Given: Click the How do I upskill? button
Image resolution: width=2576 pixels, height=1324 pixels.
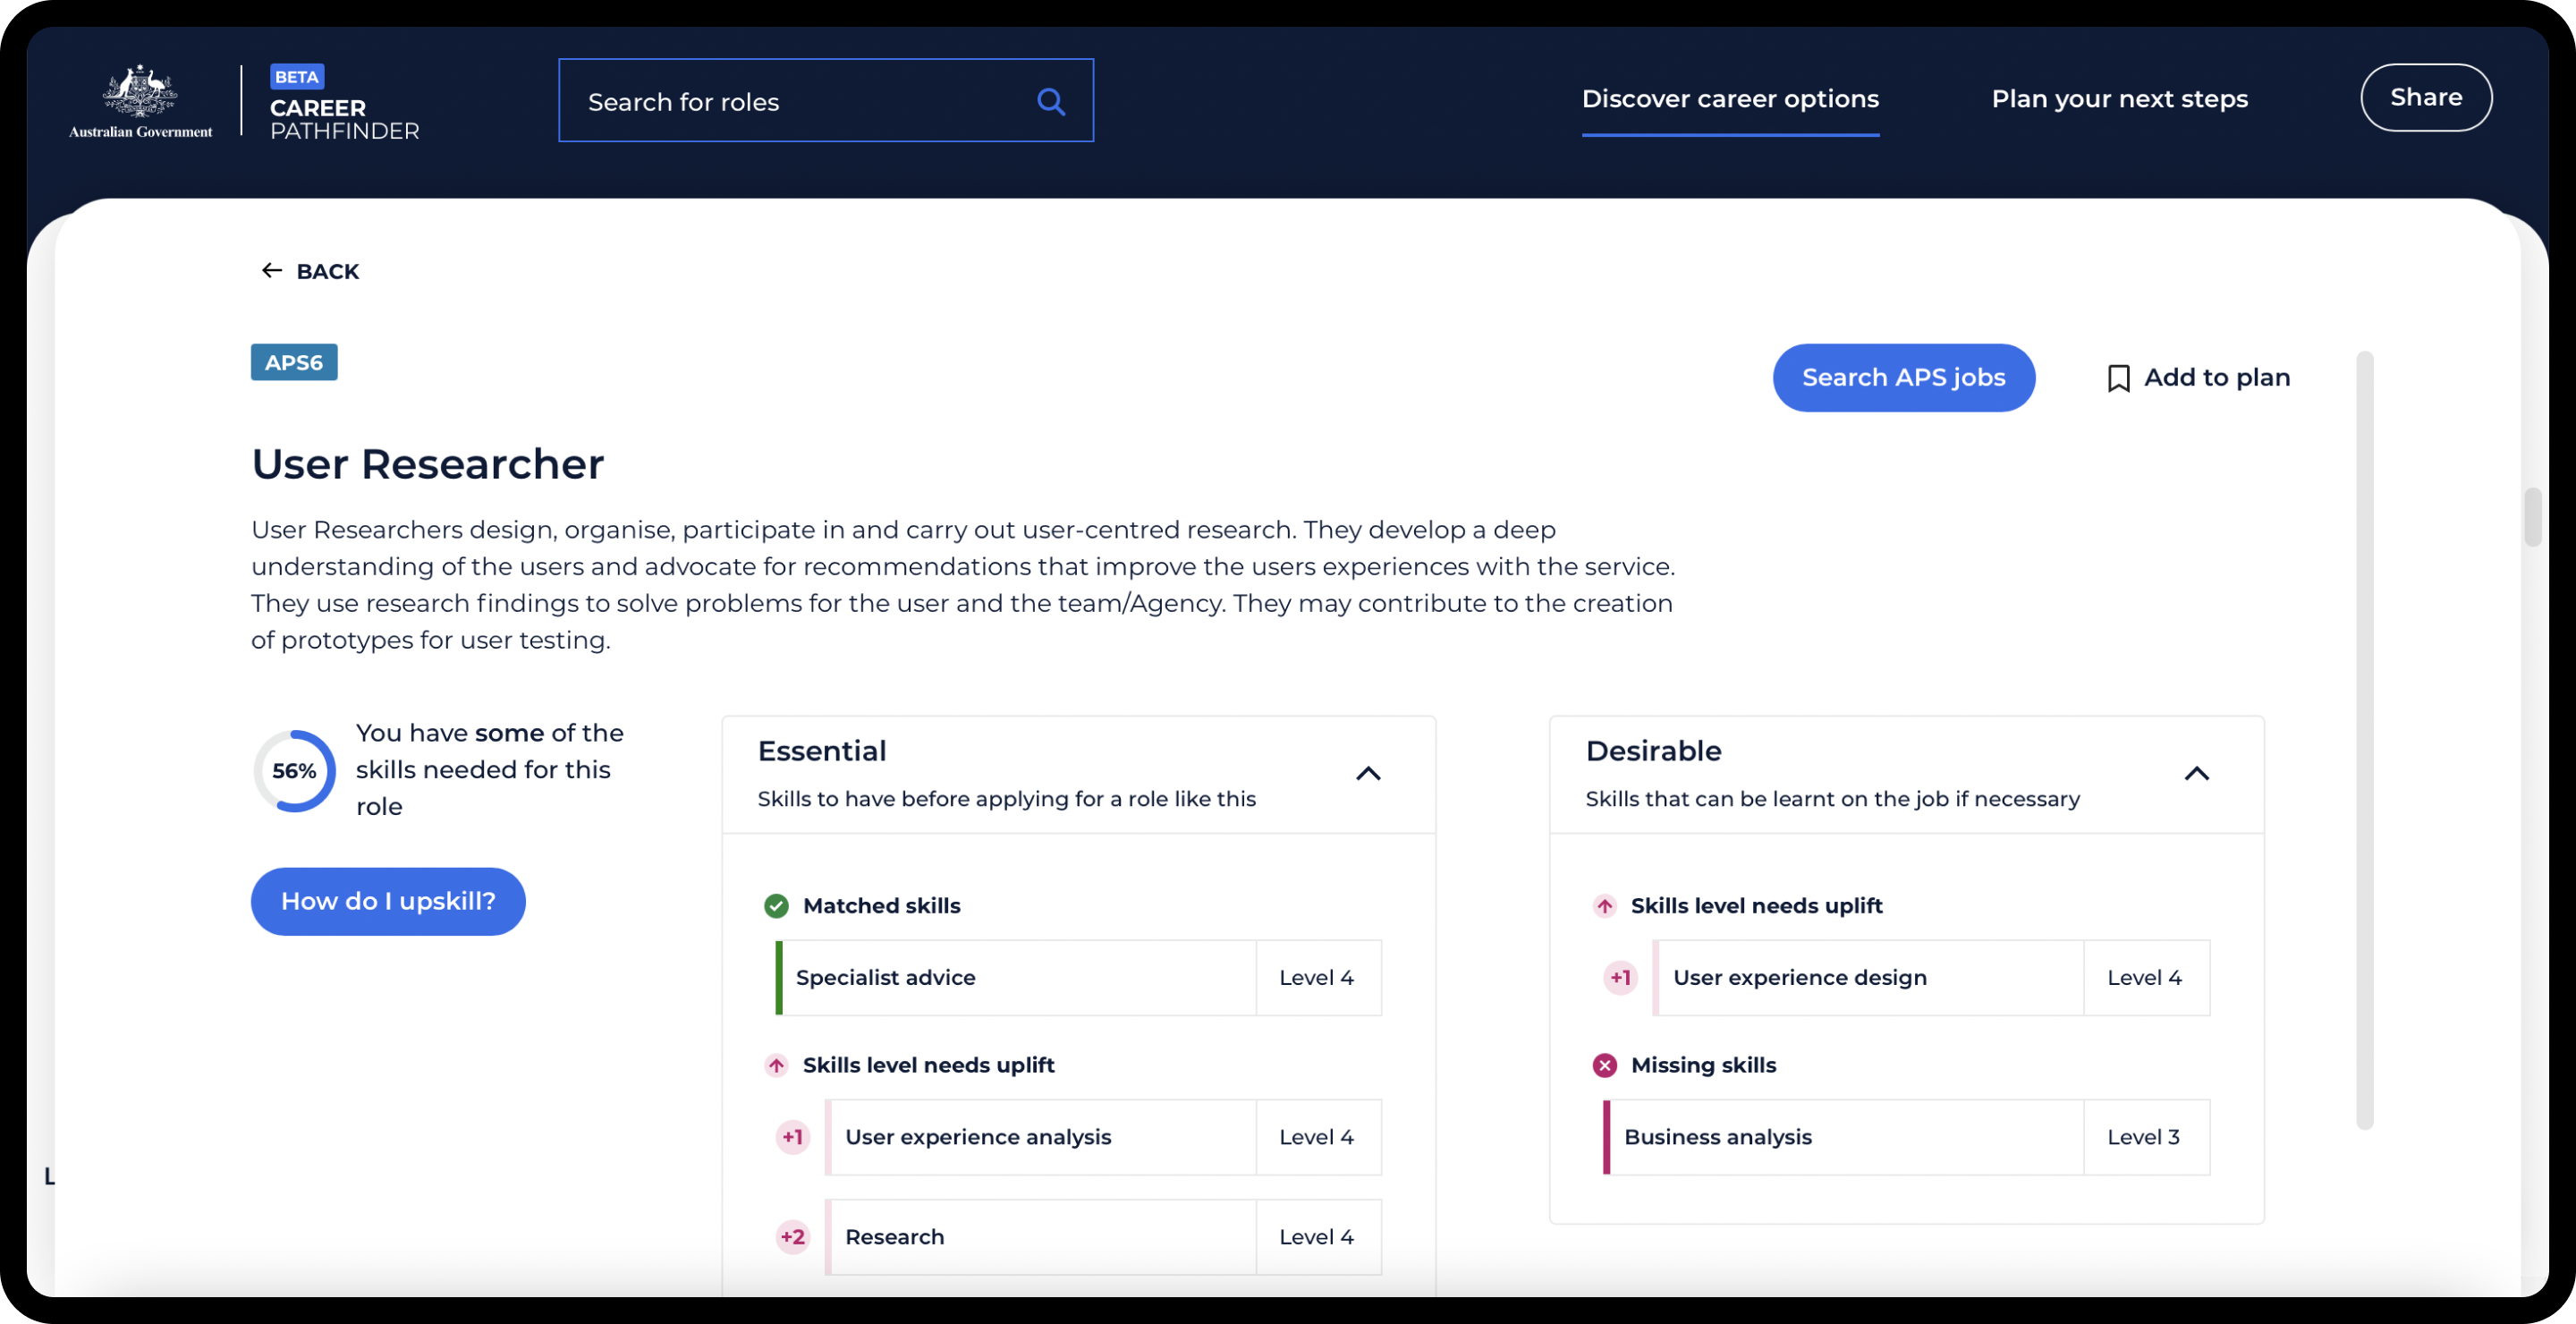Looking at the screenshot, I should 388,901.
